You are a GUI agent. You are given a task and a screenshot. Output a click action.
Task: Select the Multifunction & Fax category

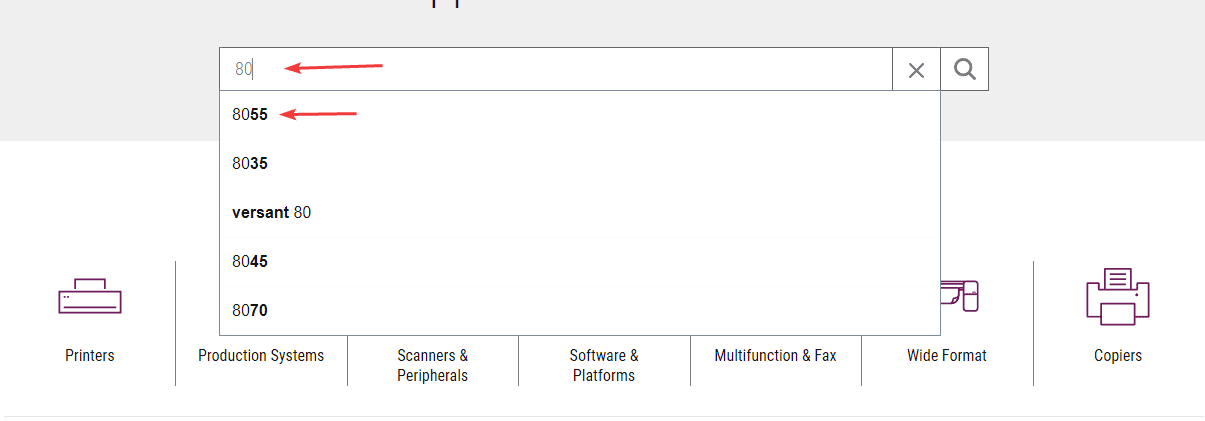tap(775, 355)
